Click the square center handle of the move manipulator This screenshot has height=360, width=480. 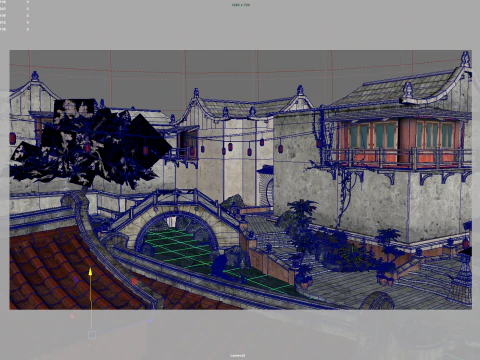(x=92, y=335)
